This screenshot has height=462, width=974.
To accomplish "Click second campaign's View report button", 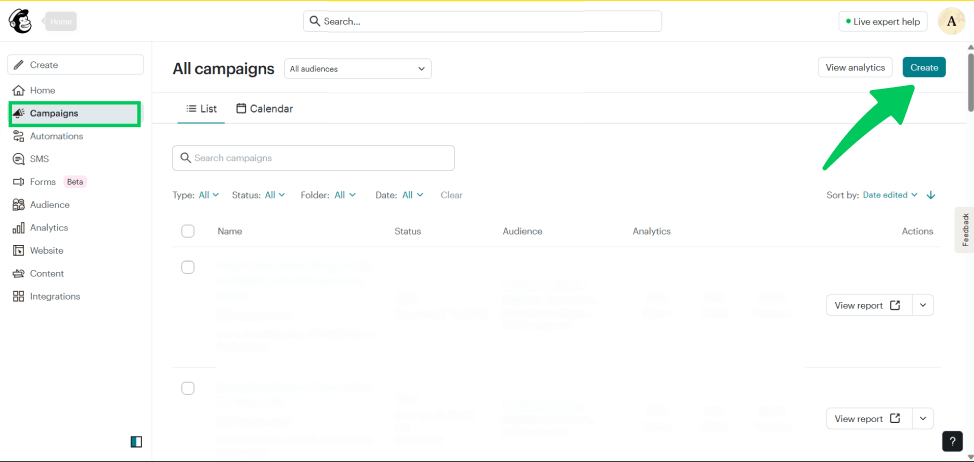I will 868,419.
